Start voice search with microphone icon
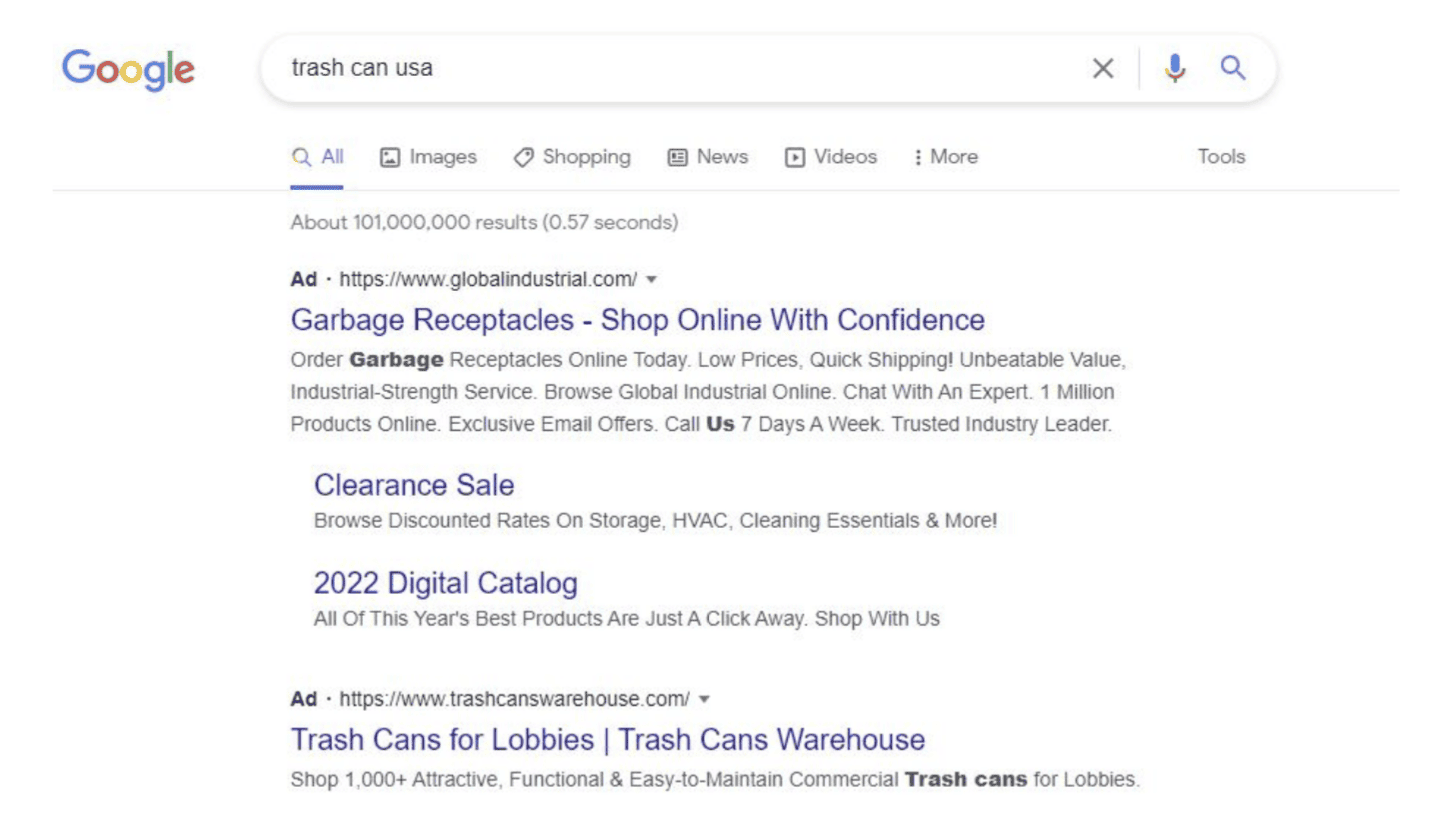 [1175, 68]
